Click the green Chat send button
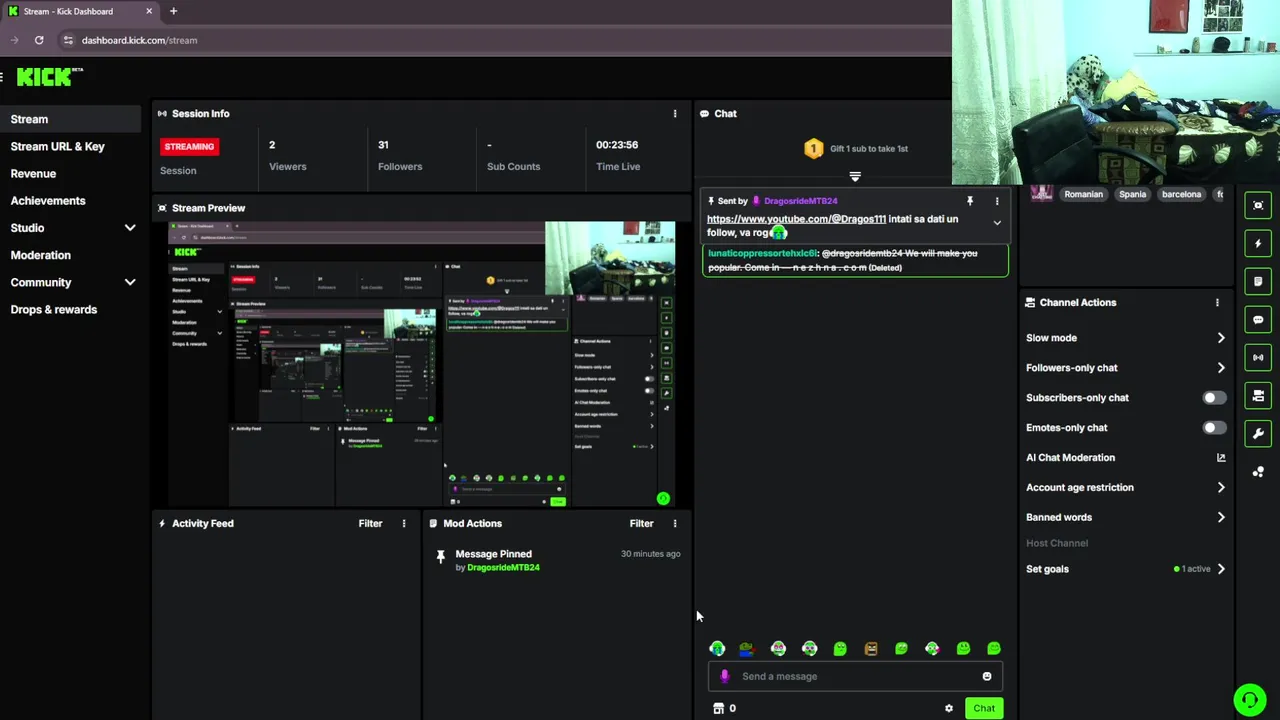 (x=984, y=708)
